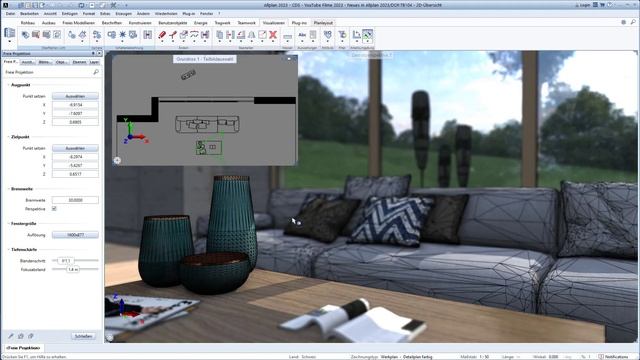Click the Abc text icon in ribbon

click(302, 35)
